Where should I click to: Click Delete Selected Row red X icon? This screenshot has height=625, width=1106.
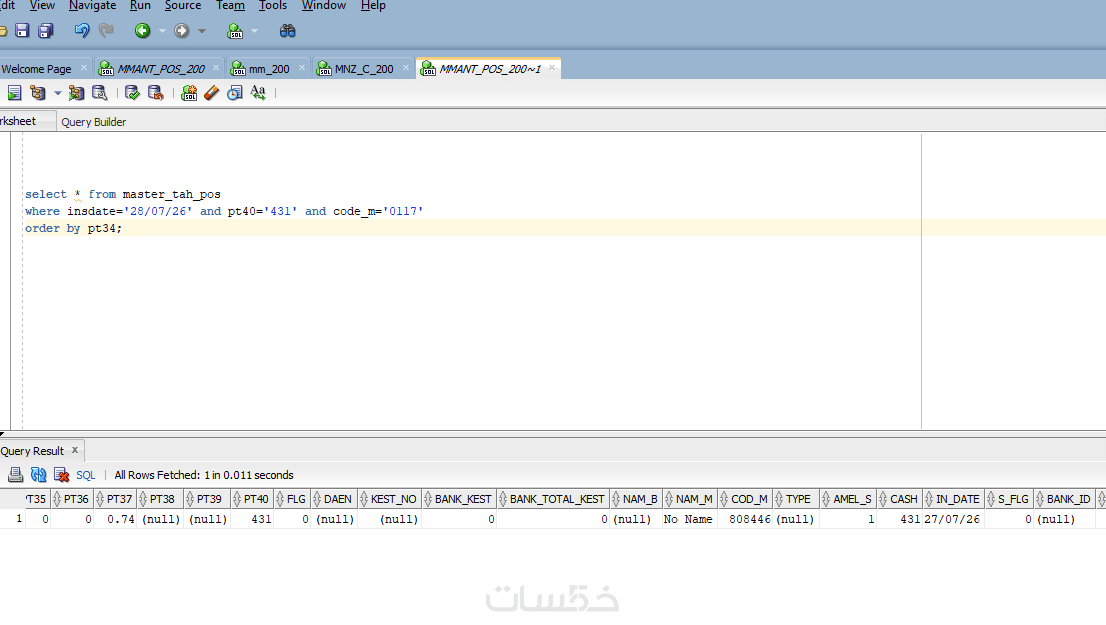point(61,475)
